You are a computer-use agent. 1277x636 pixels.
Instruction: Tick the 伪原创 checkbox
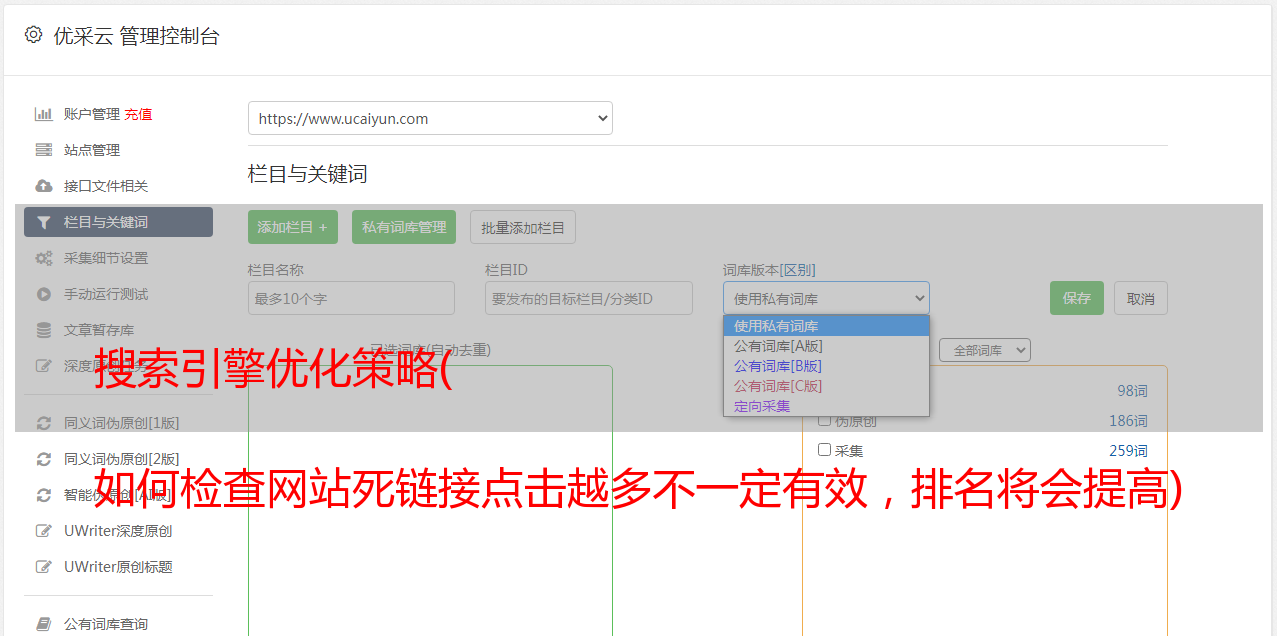[x=825, y=420]
